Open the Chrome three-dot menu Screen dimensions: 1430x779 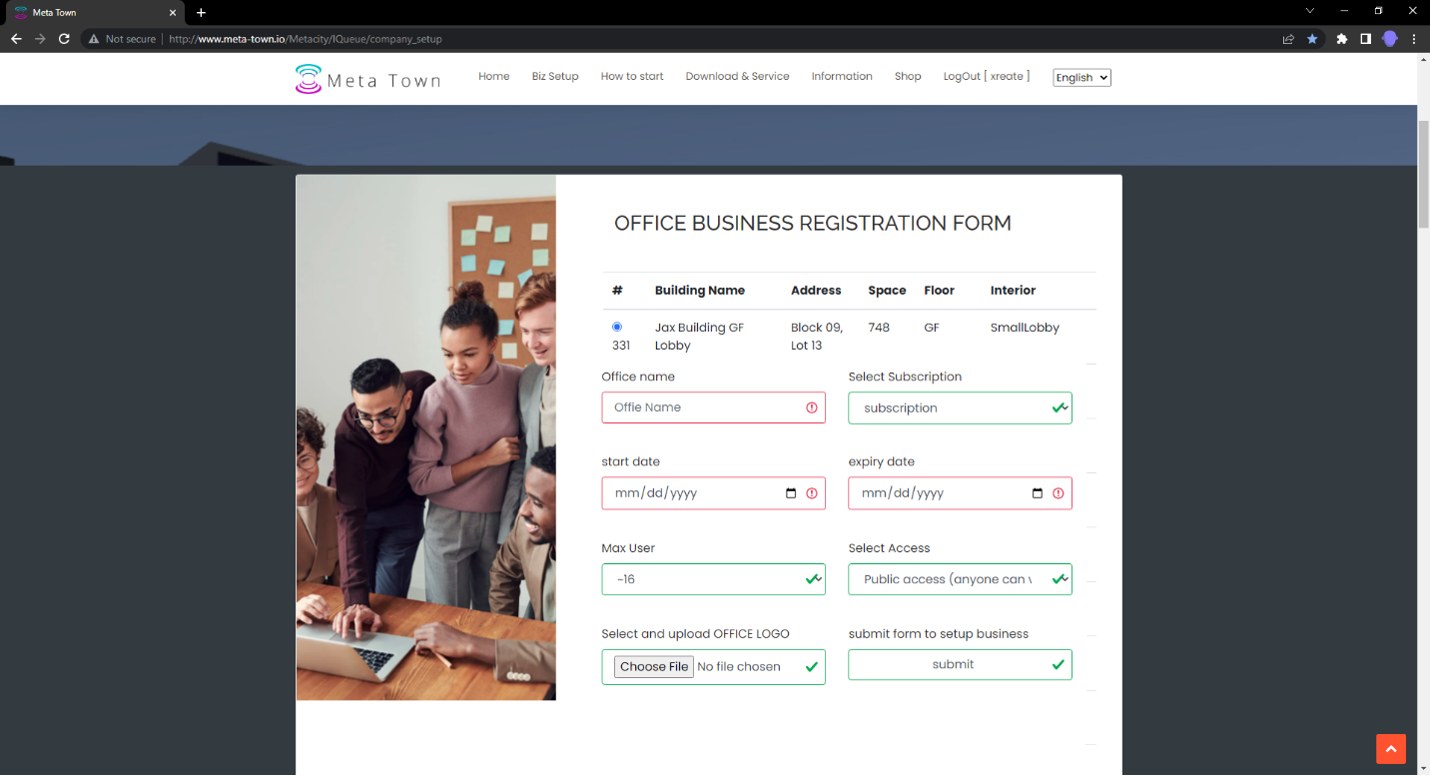(1414, 39)
